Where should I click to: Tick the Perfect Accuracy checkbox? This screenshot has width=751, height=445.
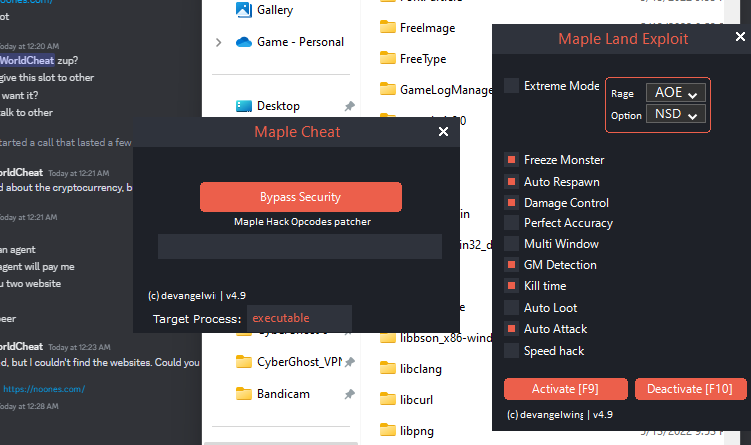click(x=512, y=223)
